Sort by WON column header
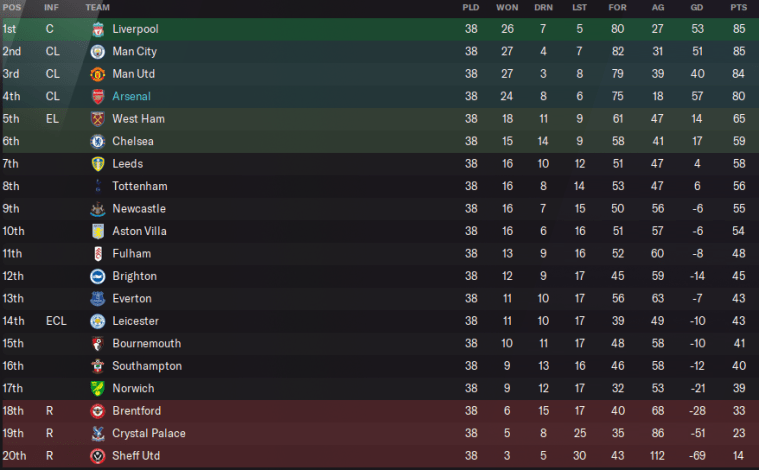Image resolution: width=759 pixels, height=470 pixels. point(507,7)
